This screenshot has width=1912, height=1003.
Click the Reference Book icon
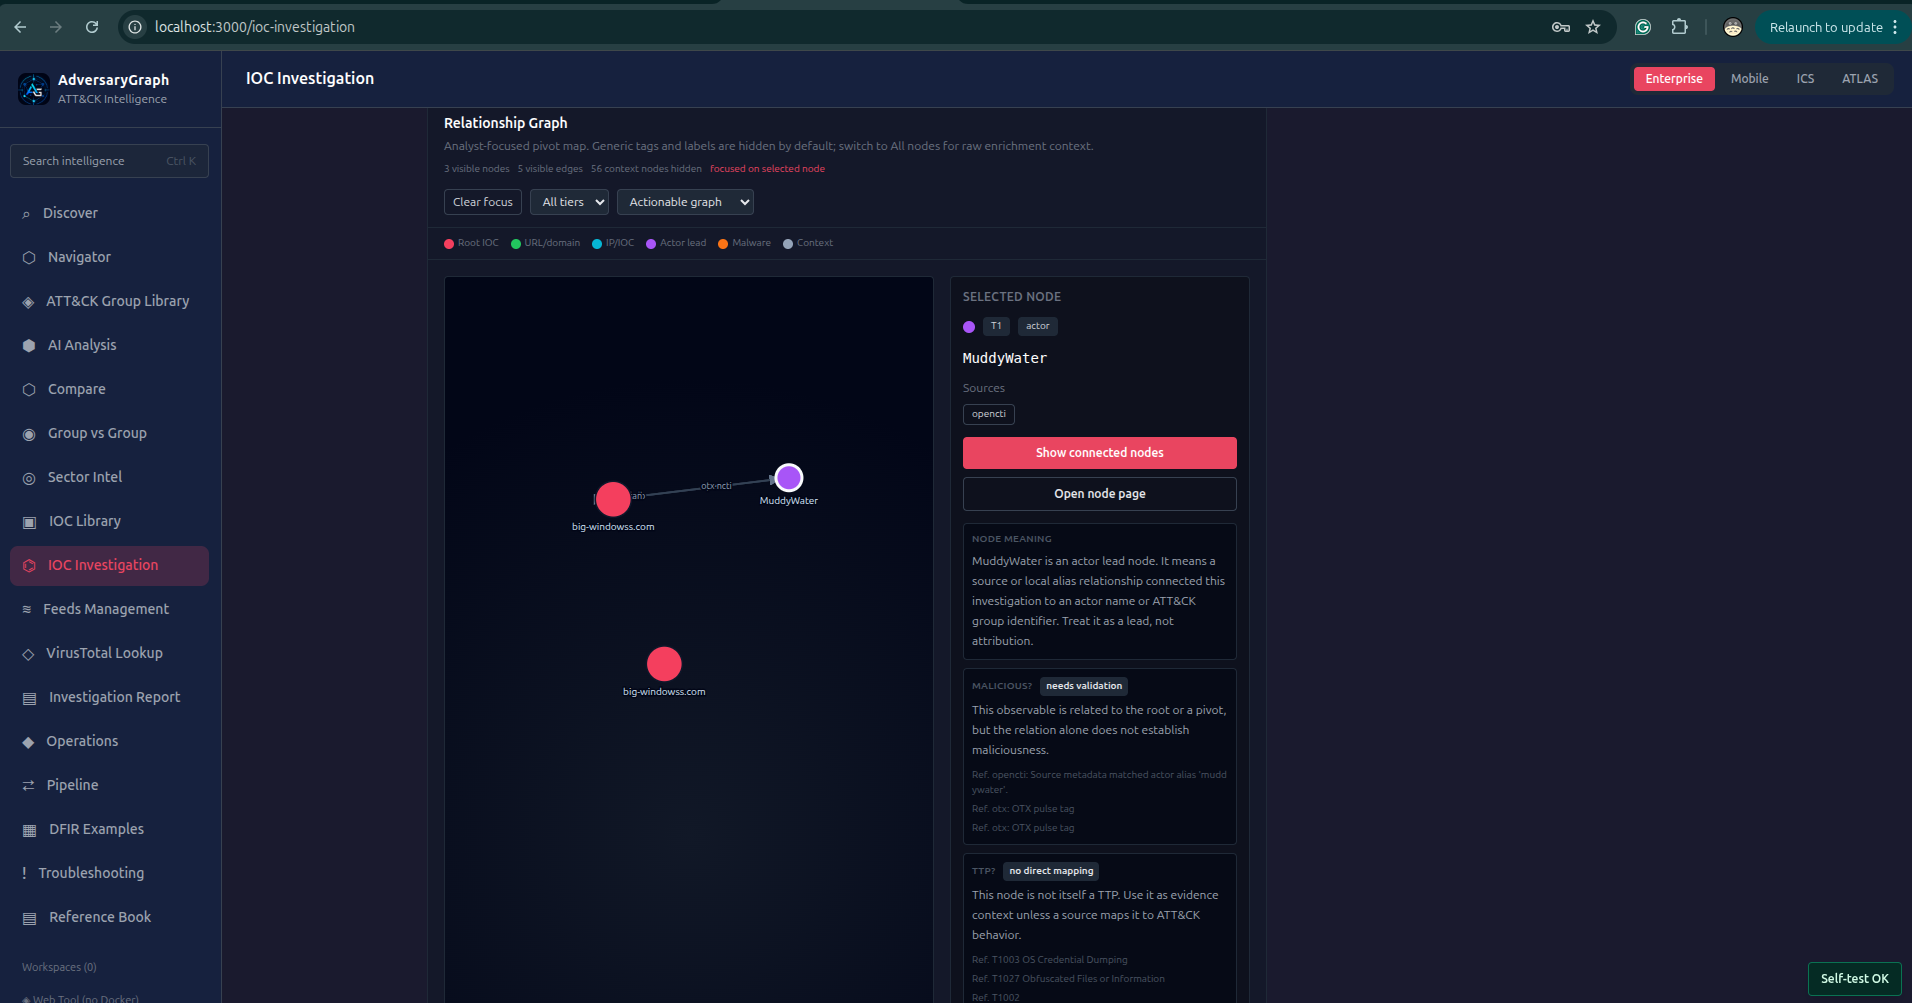[29, 918]
